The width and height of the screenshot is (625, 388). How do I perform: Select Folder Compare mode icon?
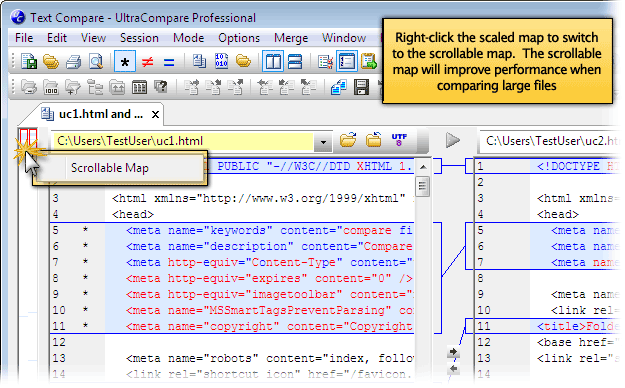[x=243, y=61]
